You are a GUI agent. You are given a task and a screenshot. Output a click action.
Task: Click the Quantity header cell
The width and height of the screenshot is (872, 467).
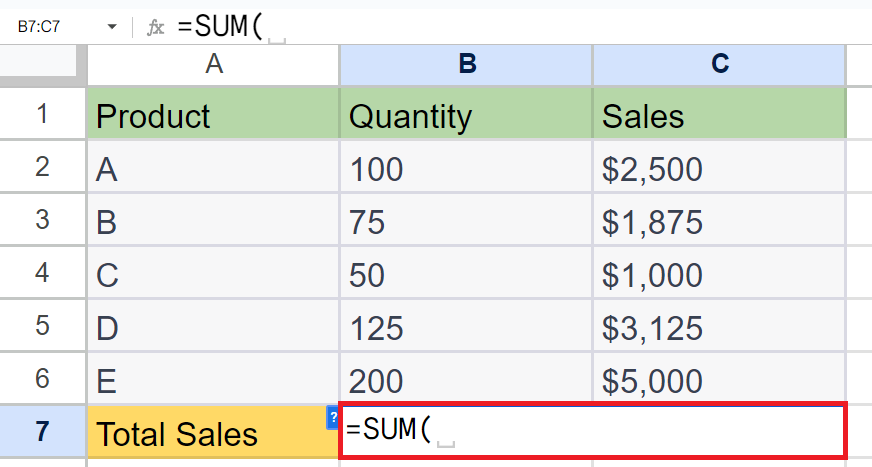pyautogui.click(x=467, y=113)
